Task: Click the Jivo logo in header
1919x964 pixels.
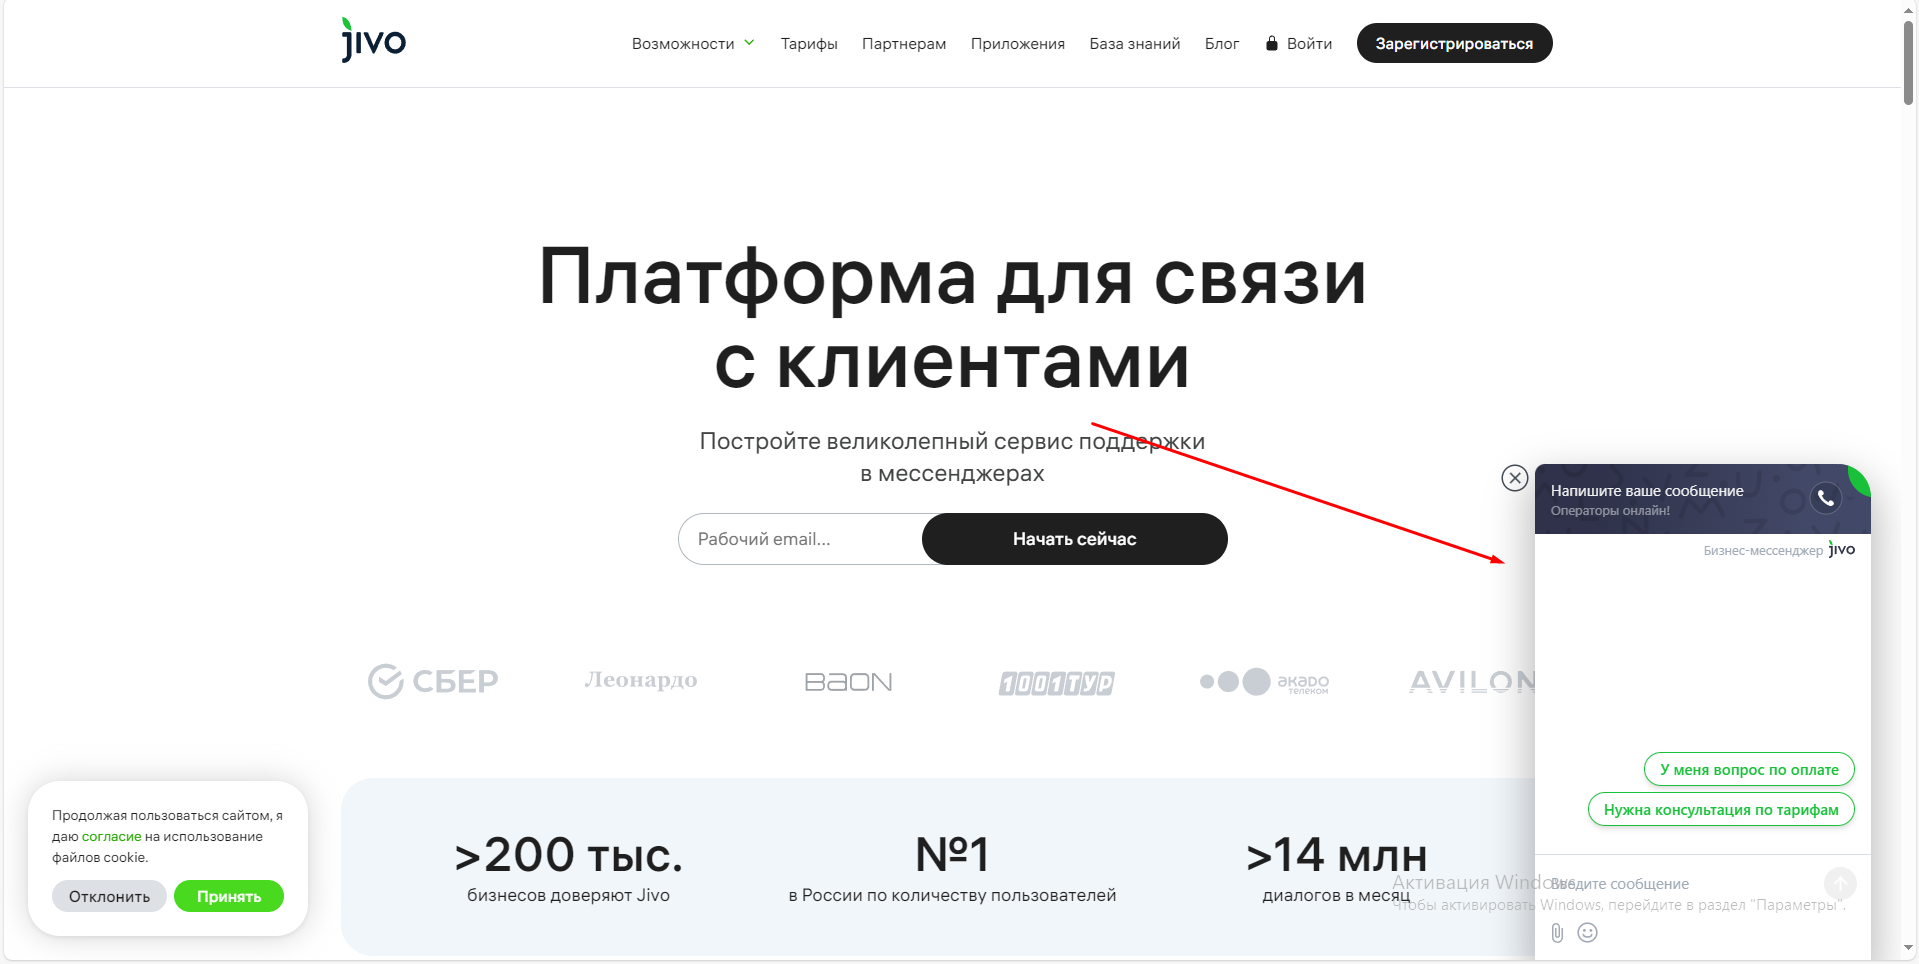Action: pos(373,42)
